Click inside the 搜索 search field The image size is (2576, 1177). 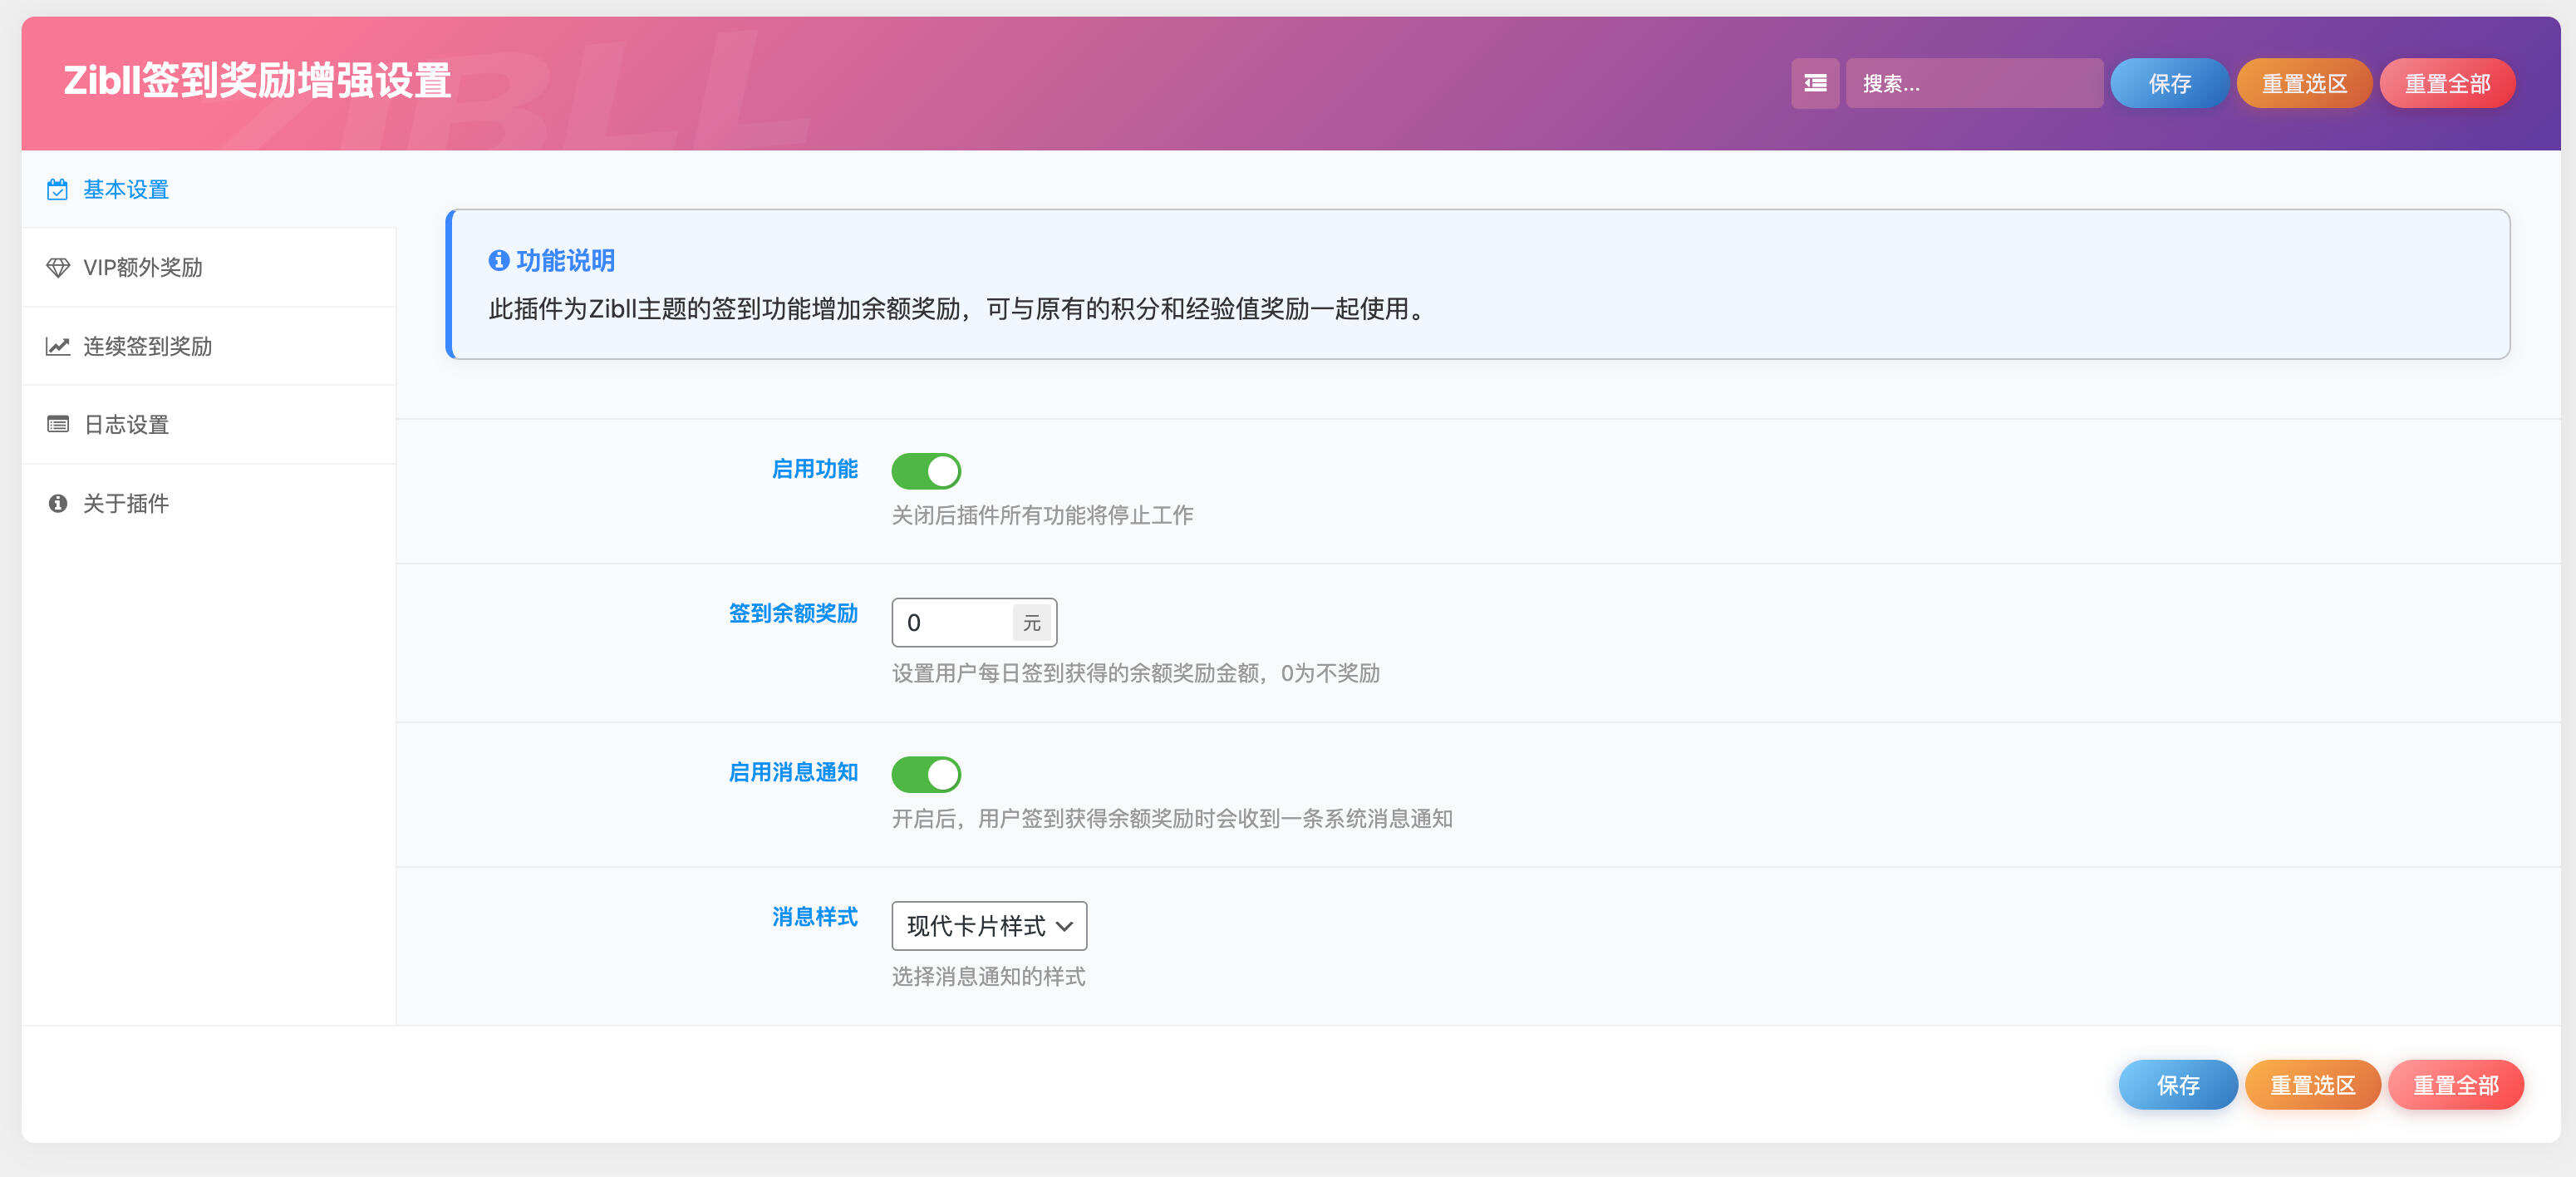tap(1975, 83)
